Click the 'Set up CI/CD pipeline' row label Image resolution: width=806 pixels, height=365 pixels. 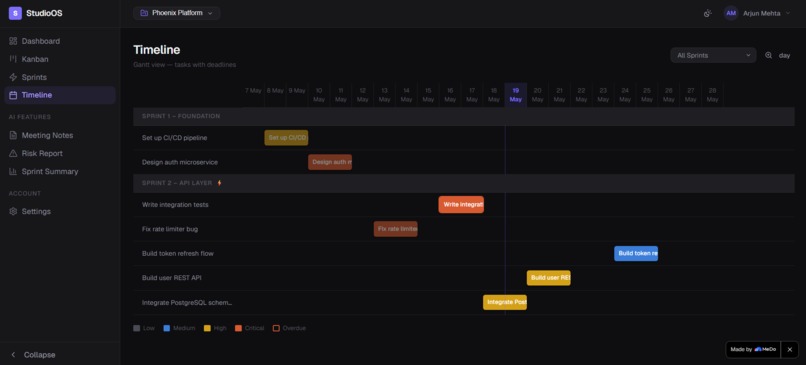click(174, 138)
